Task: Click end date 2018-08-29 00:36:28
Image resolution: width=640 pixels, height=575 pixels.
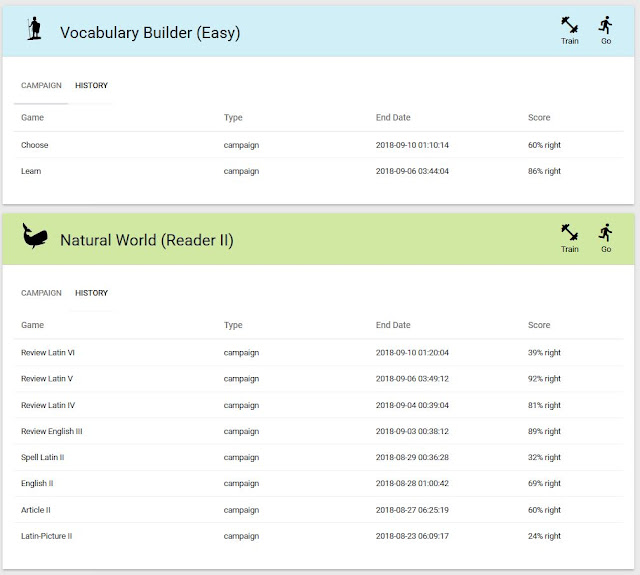Action: coord(412,457)
